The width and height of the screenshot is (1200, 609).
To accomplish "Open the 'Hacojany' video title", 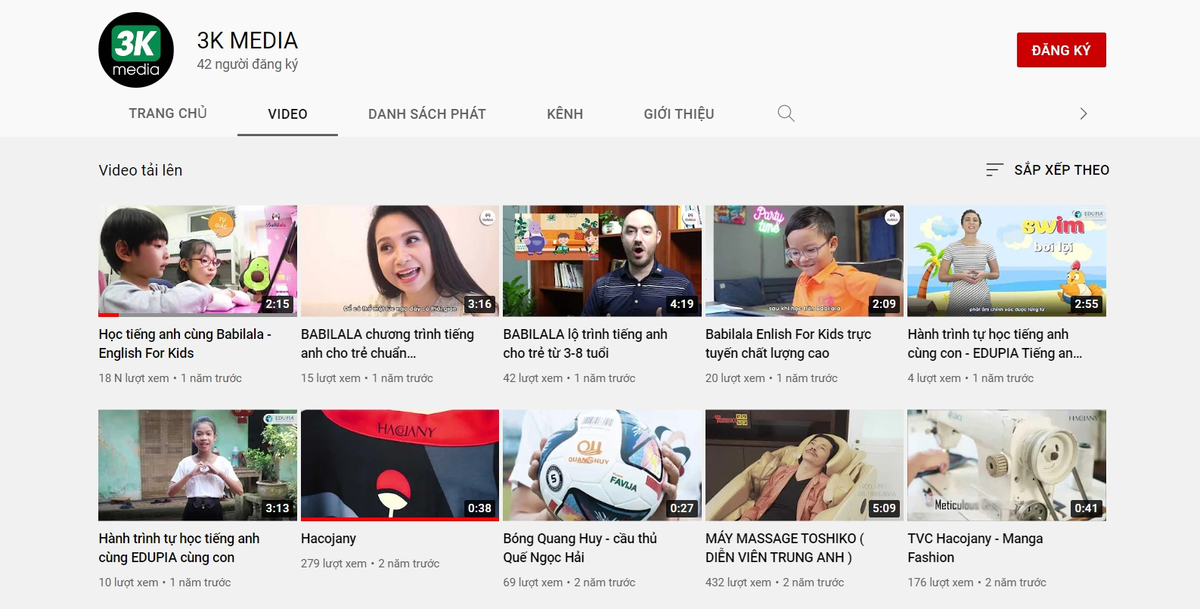I will point(328,539).
